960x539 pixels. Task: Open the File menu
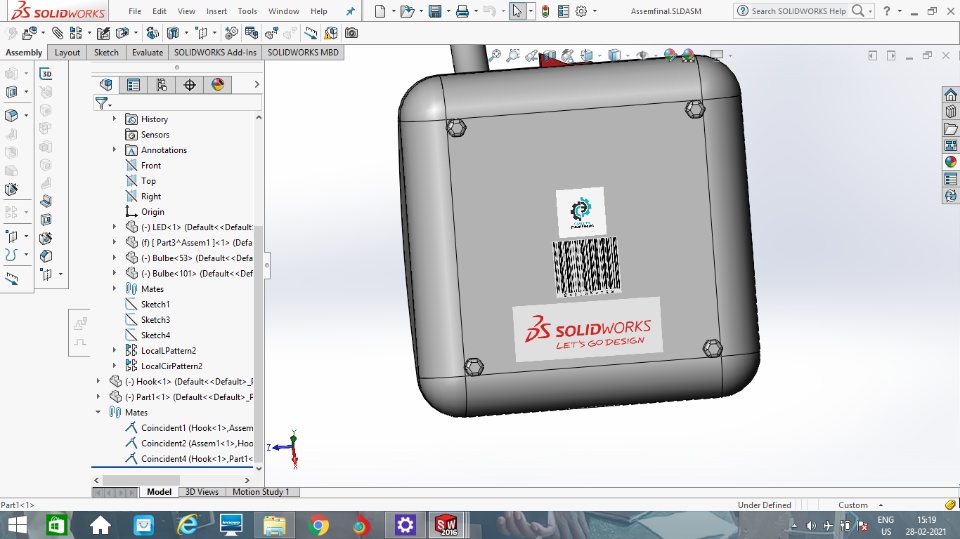pyautogui.click(x=135, y=11)
